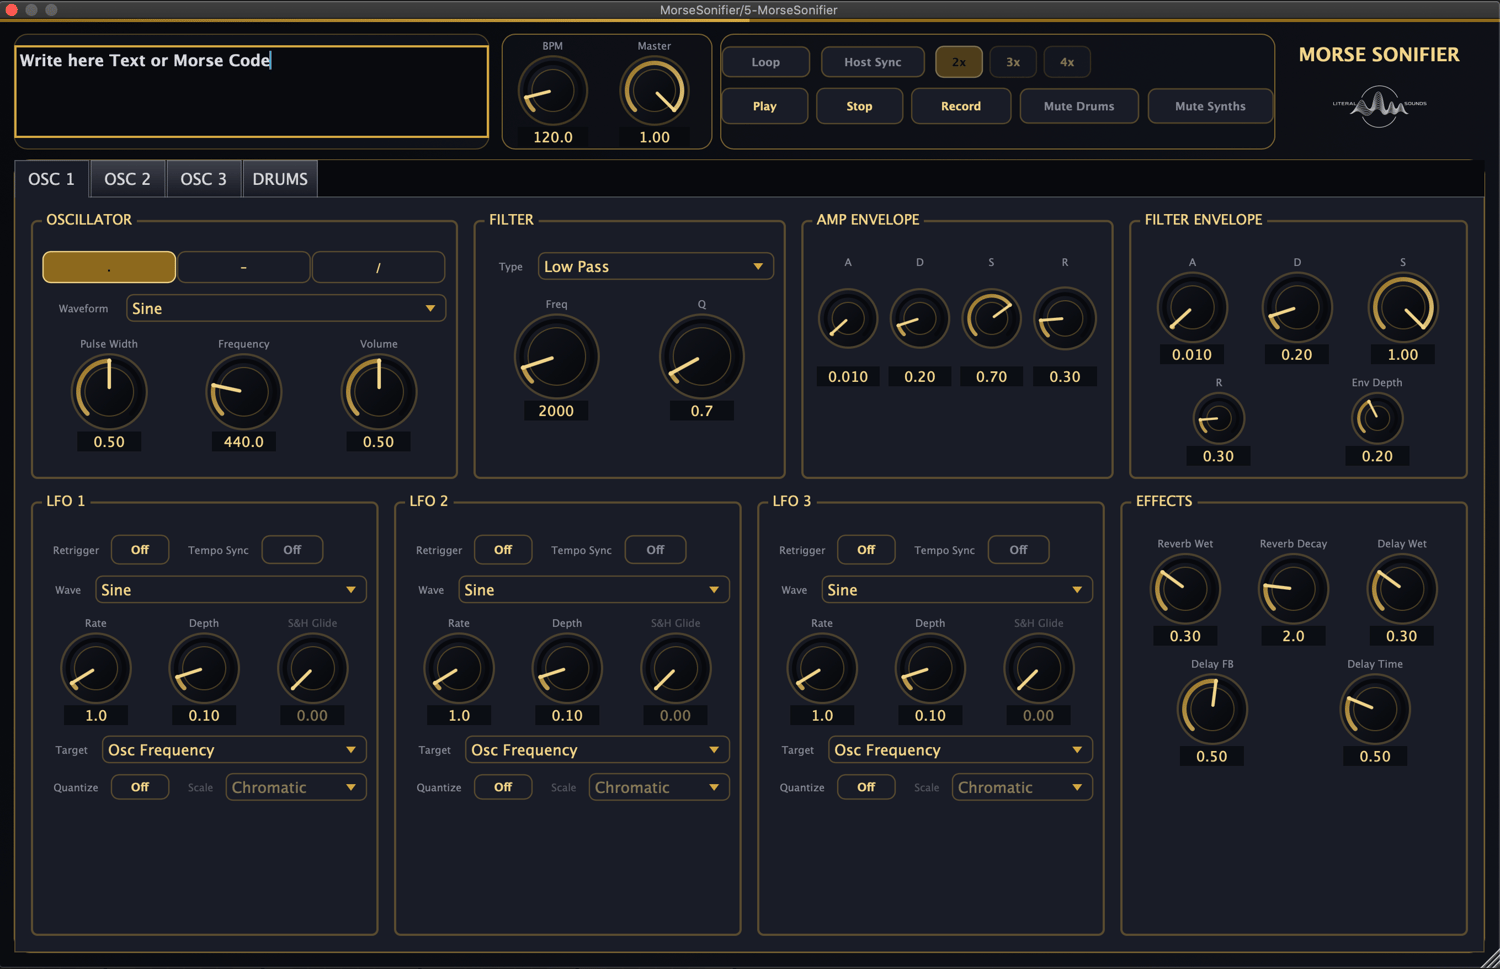Switch to the OSC 3 tab

pos(204,179)
